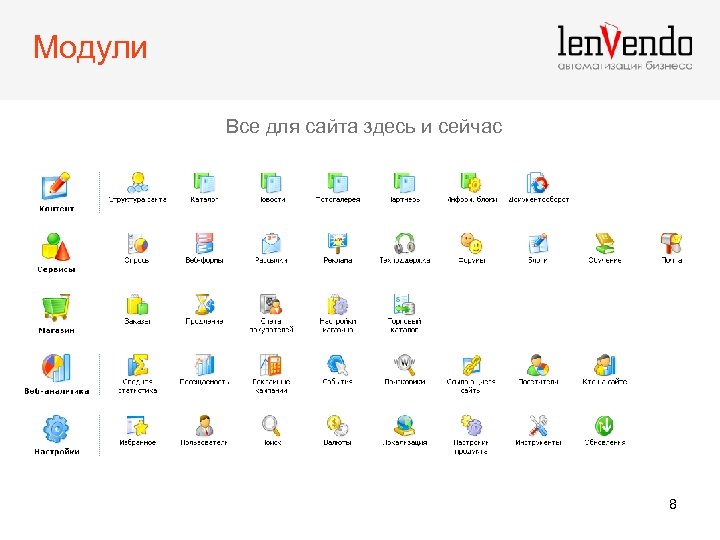Select the Настройки магазина icon
Image resolution: width=720 pixels, height=540 pixels.
338,304
